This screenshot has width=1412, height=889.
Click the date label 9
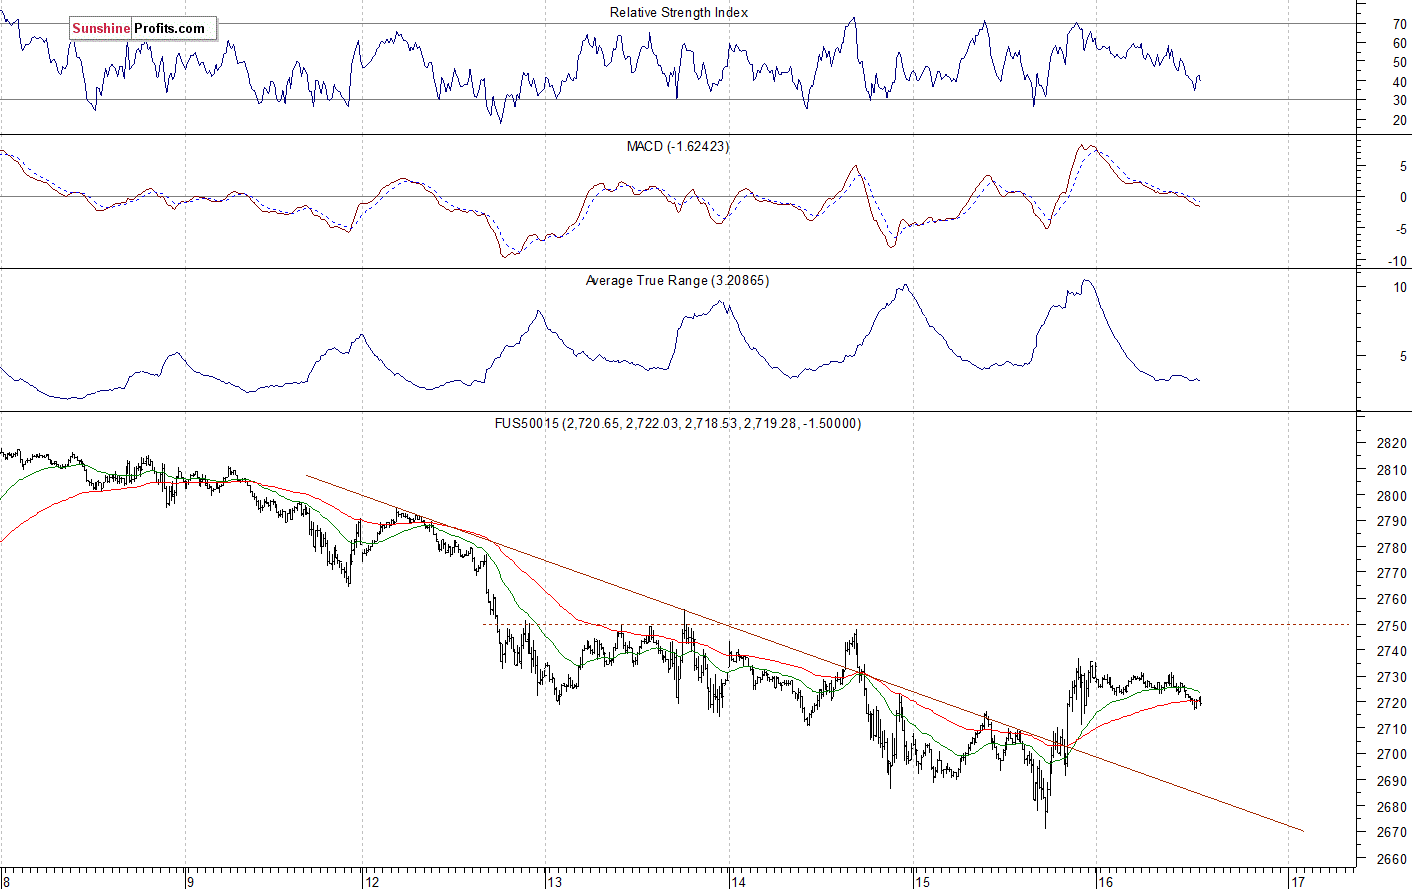pos(190,882)
